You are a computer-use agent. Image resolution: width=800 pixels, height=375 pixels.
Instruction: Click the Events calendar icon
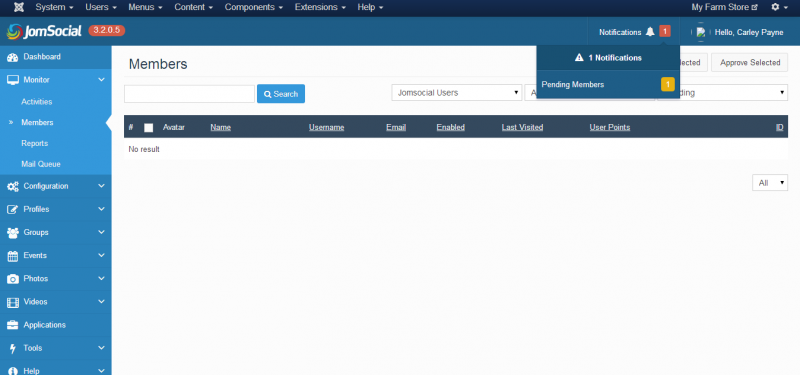[13, 256]
